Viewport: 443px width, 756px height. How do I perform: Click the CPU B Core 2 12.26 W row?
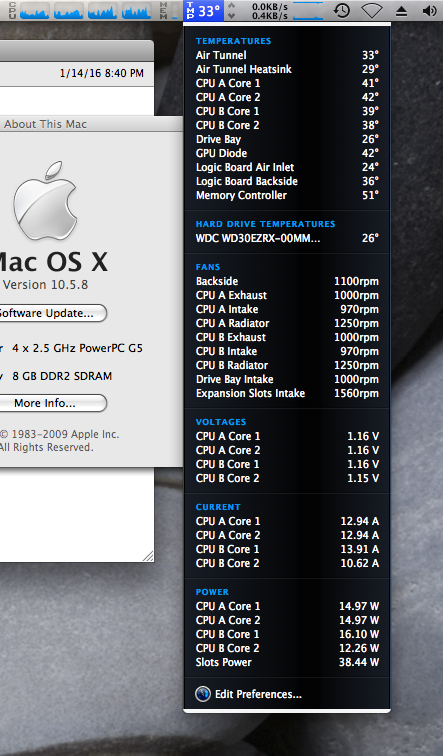pos(287,648)
